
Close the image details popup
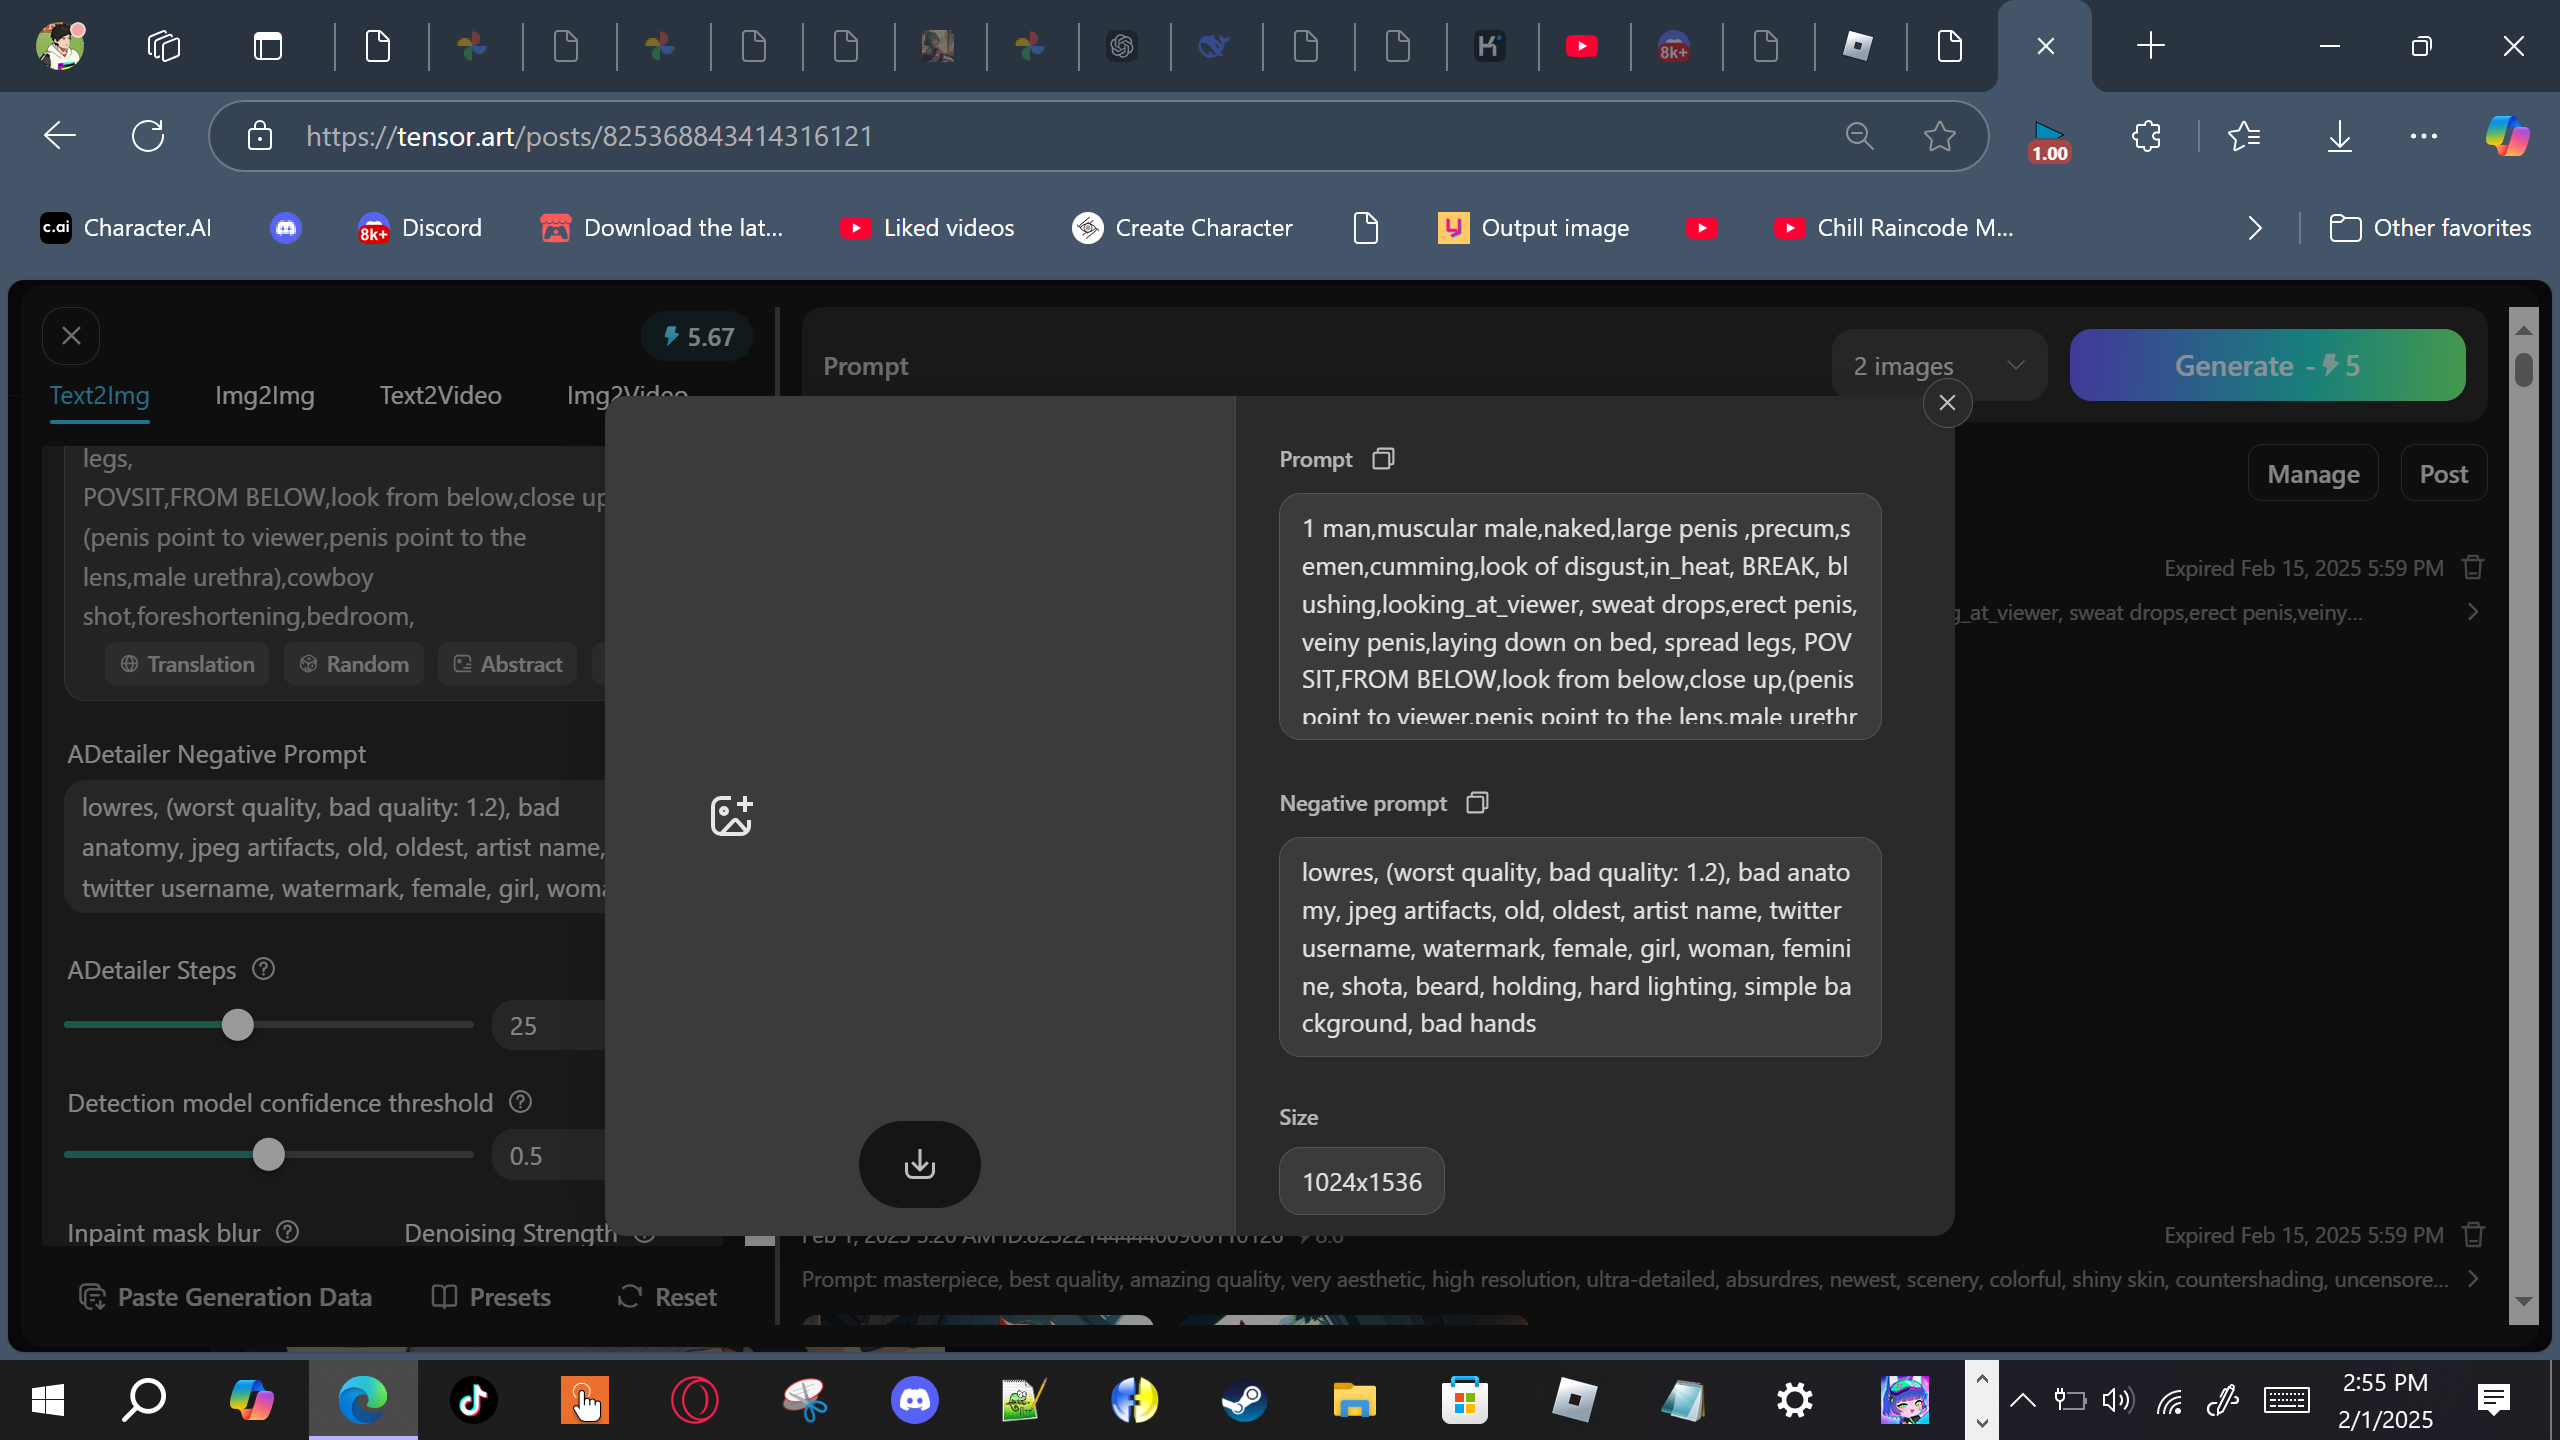tap(1947, 403)
